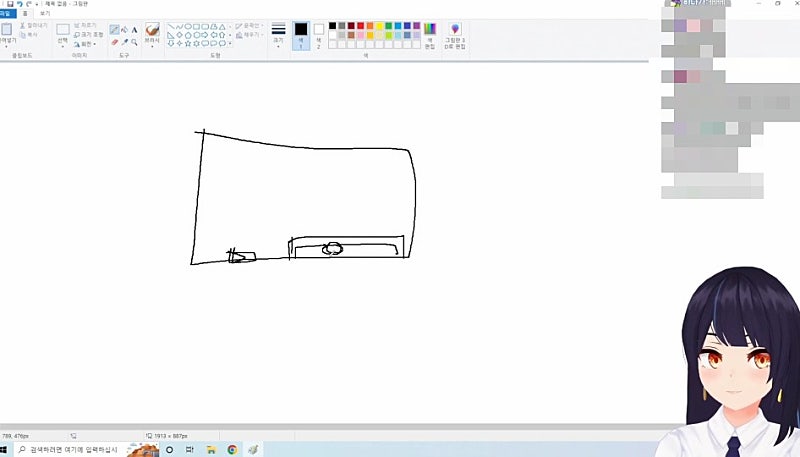Viewport: 800px width, 457px height.
Task: Select the Eraser tool
Action: (113, 42)
